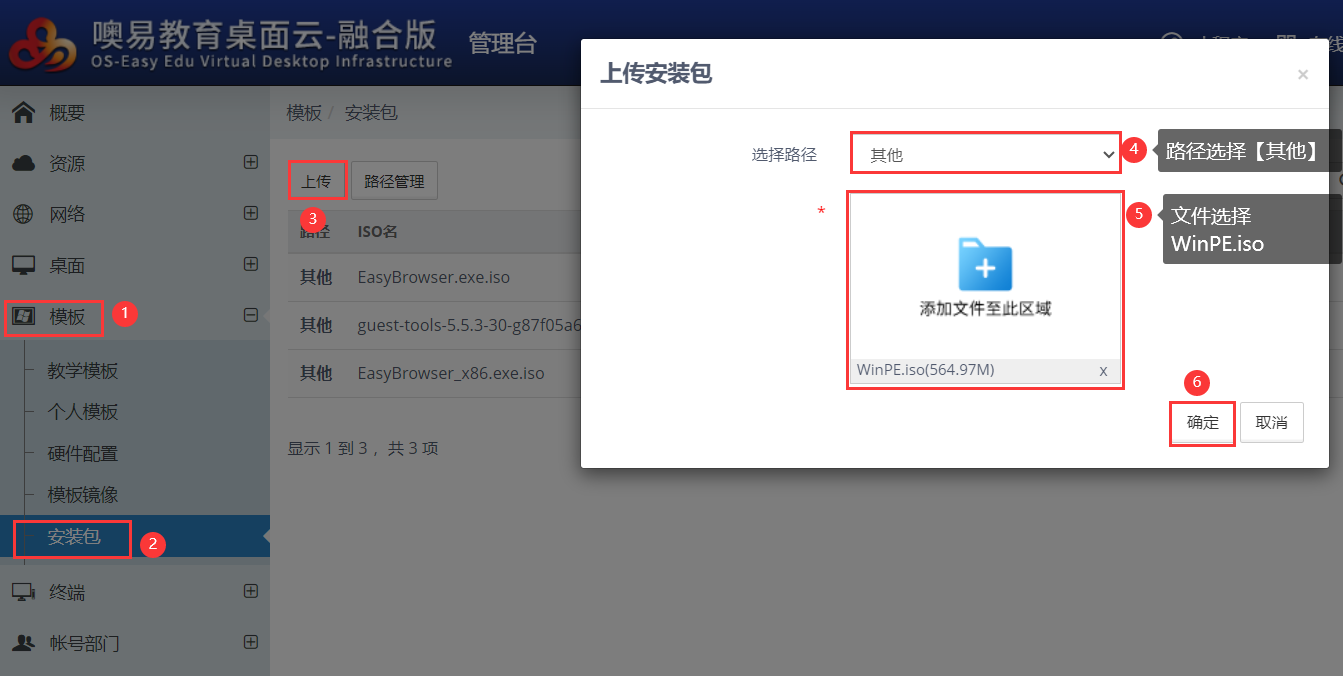1343x676 pixels.
Task: Click the blue folder add-file icon
Action: [985, 265]
